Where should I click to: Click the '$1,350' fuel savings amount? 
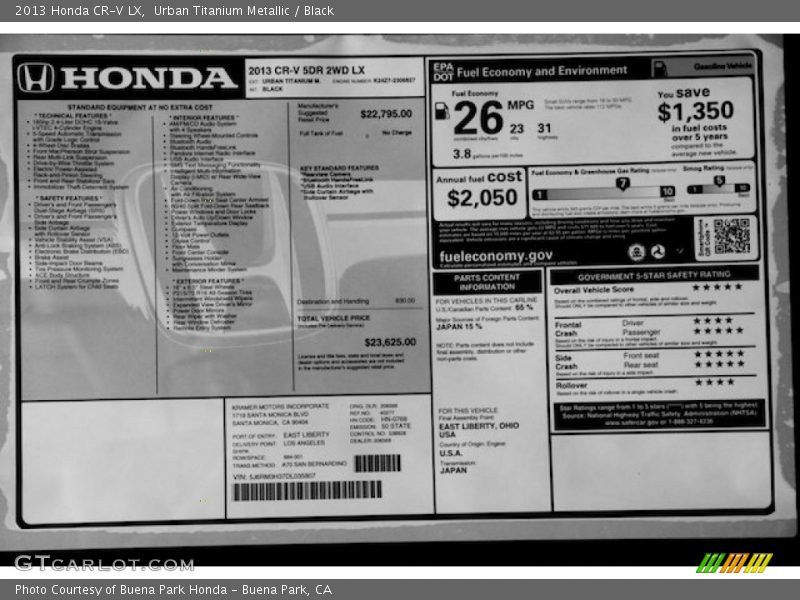695,111
